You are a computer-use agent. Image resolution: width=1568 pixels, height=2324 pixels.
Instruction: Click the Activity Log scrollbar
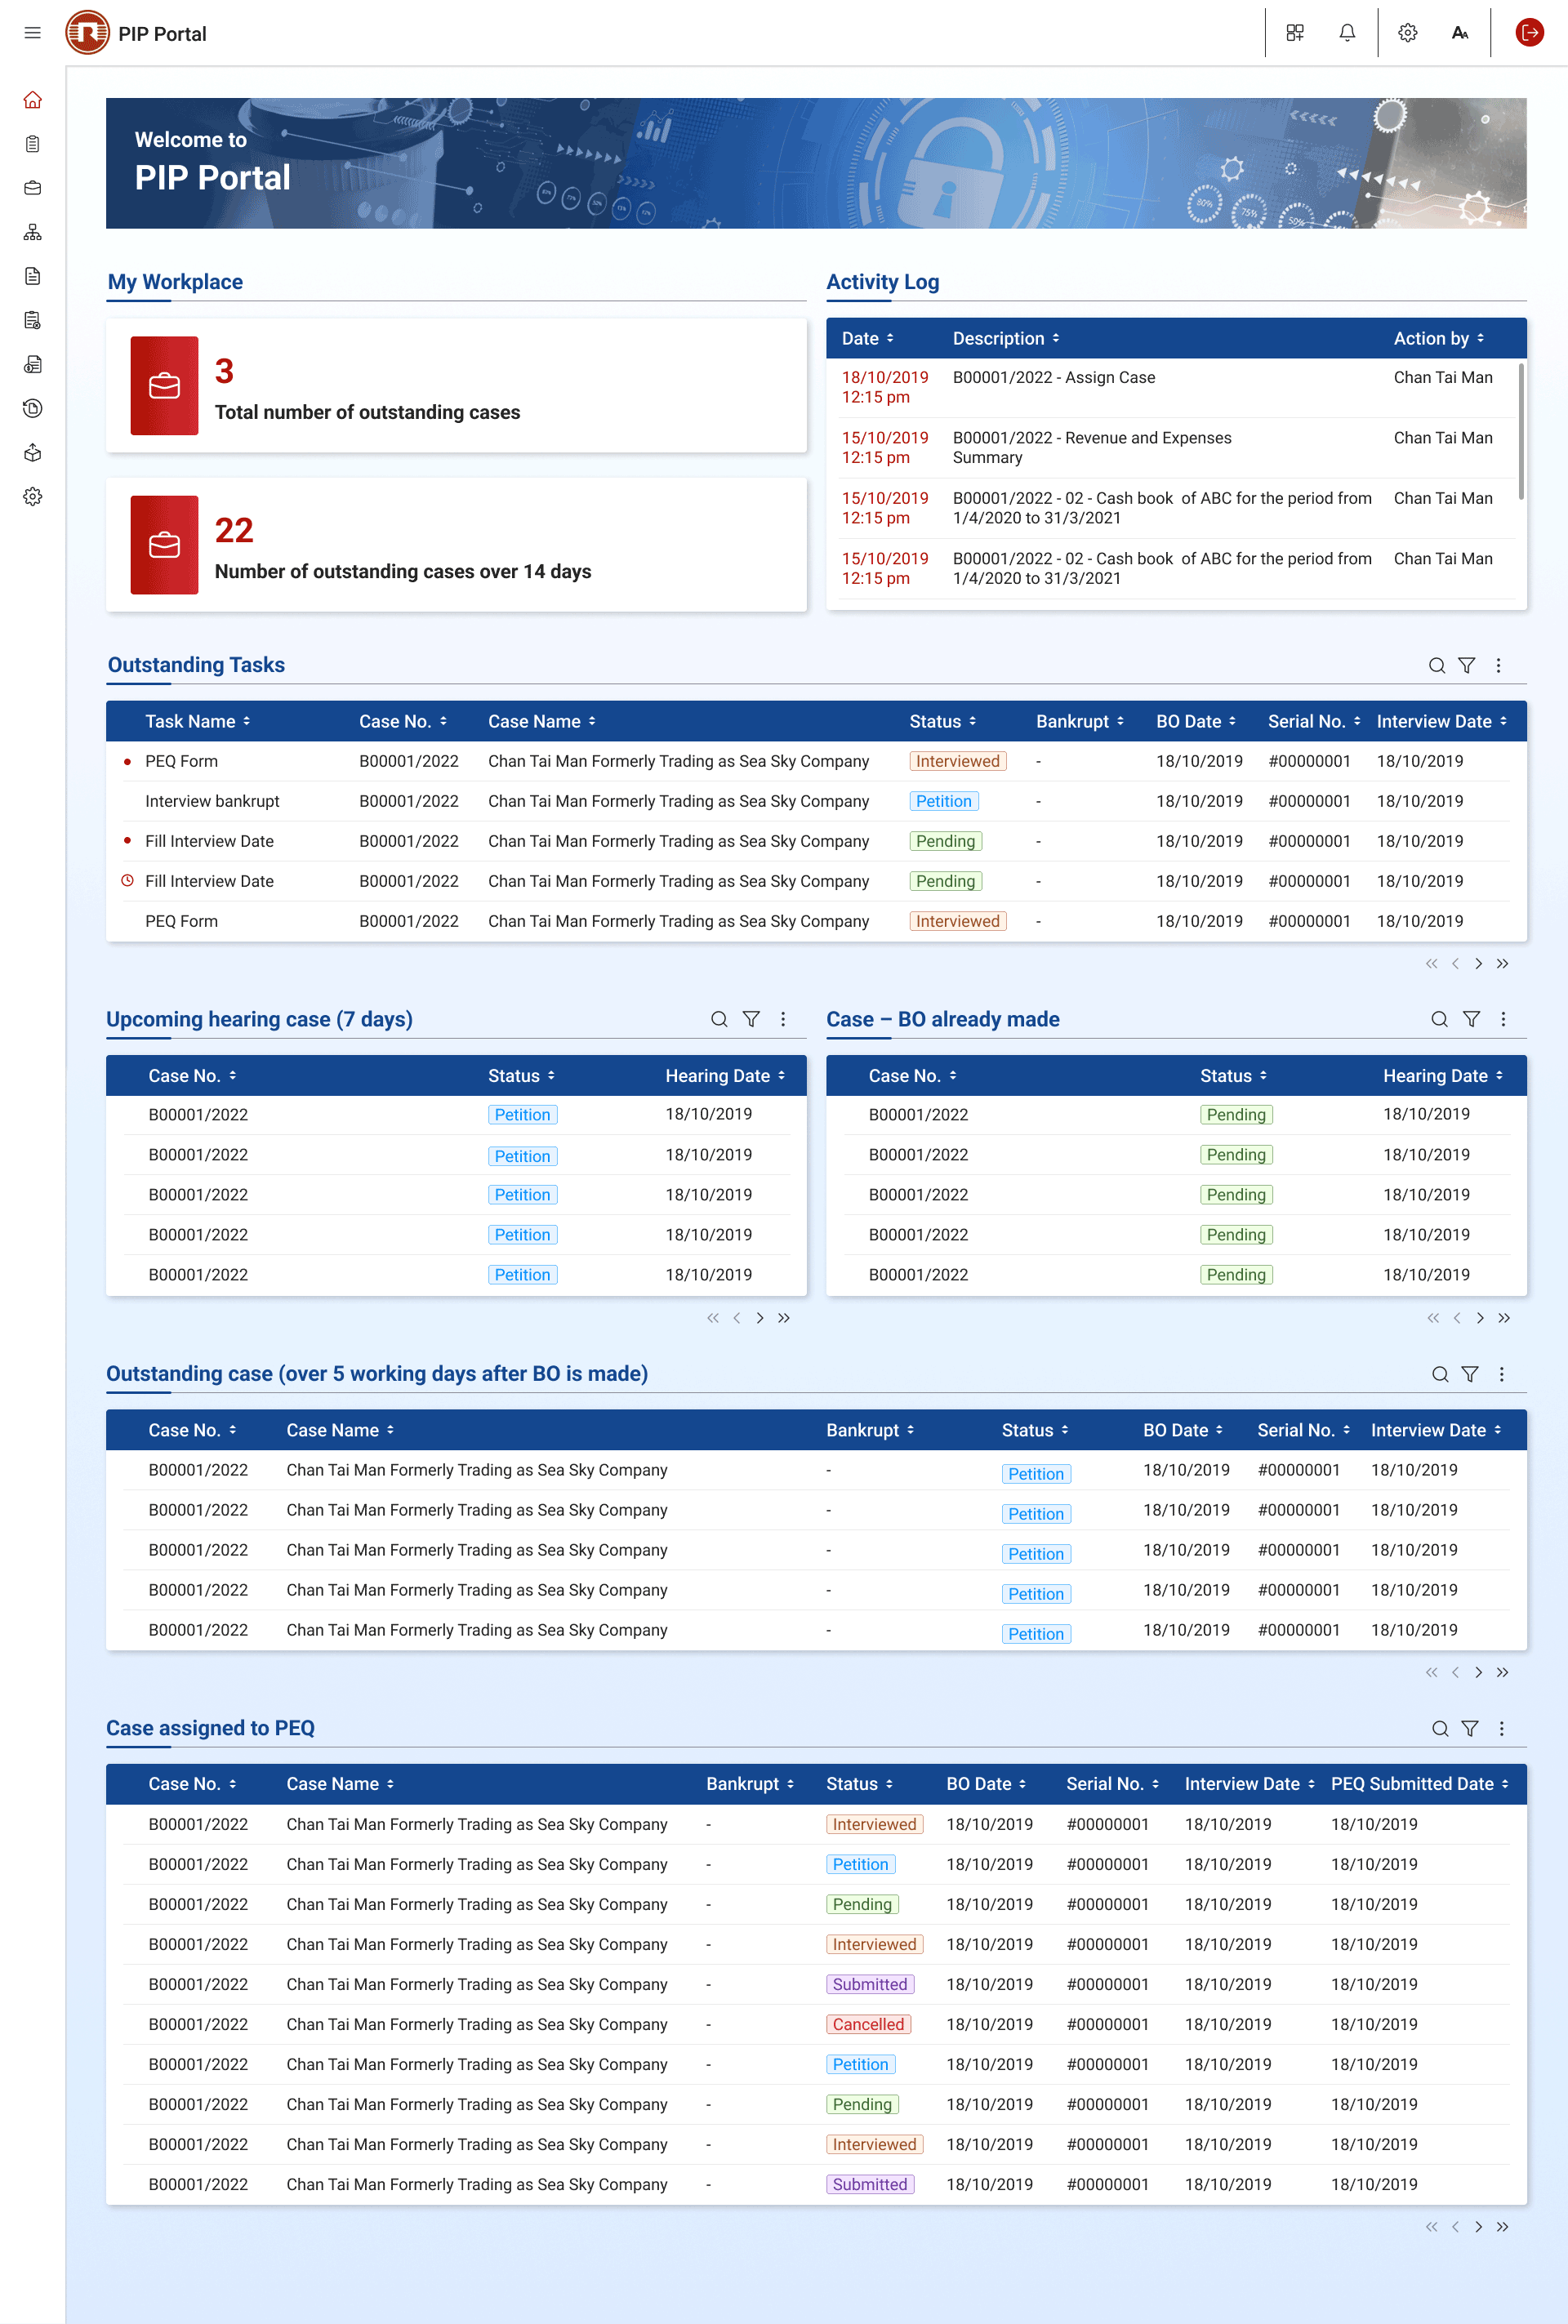[x=1521, y=432]
